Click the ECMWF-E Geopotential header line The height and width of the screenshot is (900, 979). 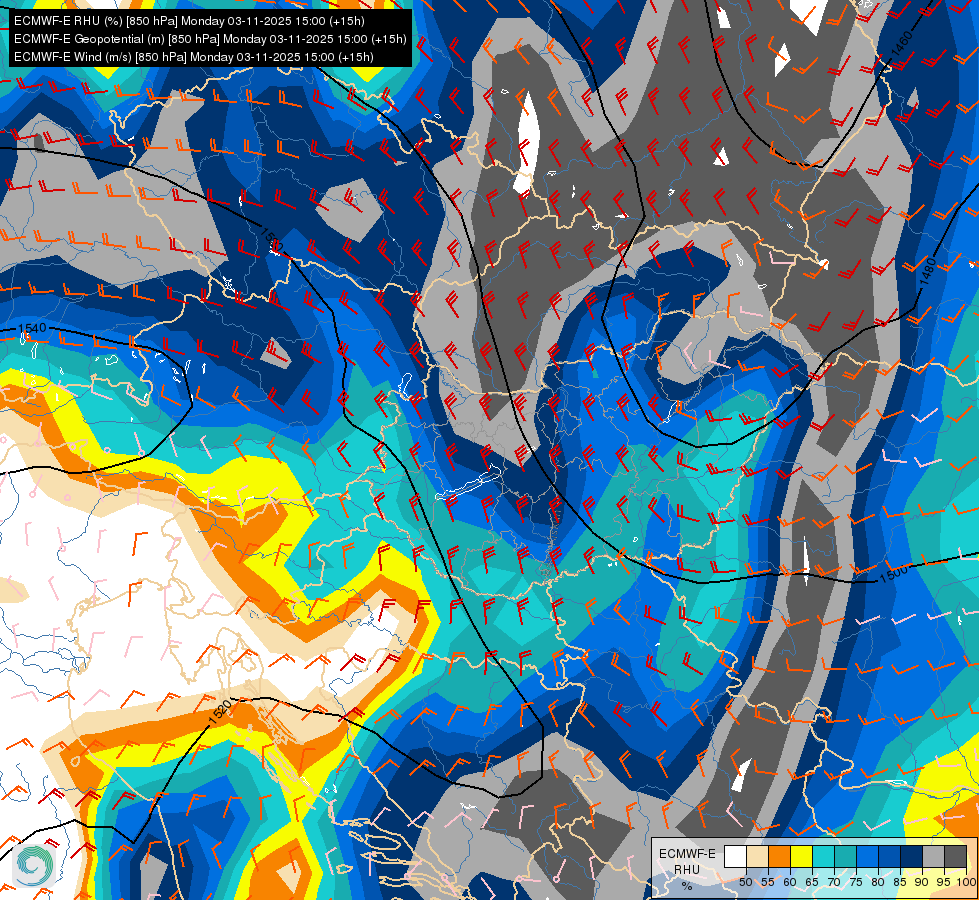pyautogui.click(x=210, y=39)
